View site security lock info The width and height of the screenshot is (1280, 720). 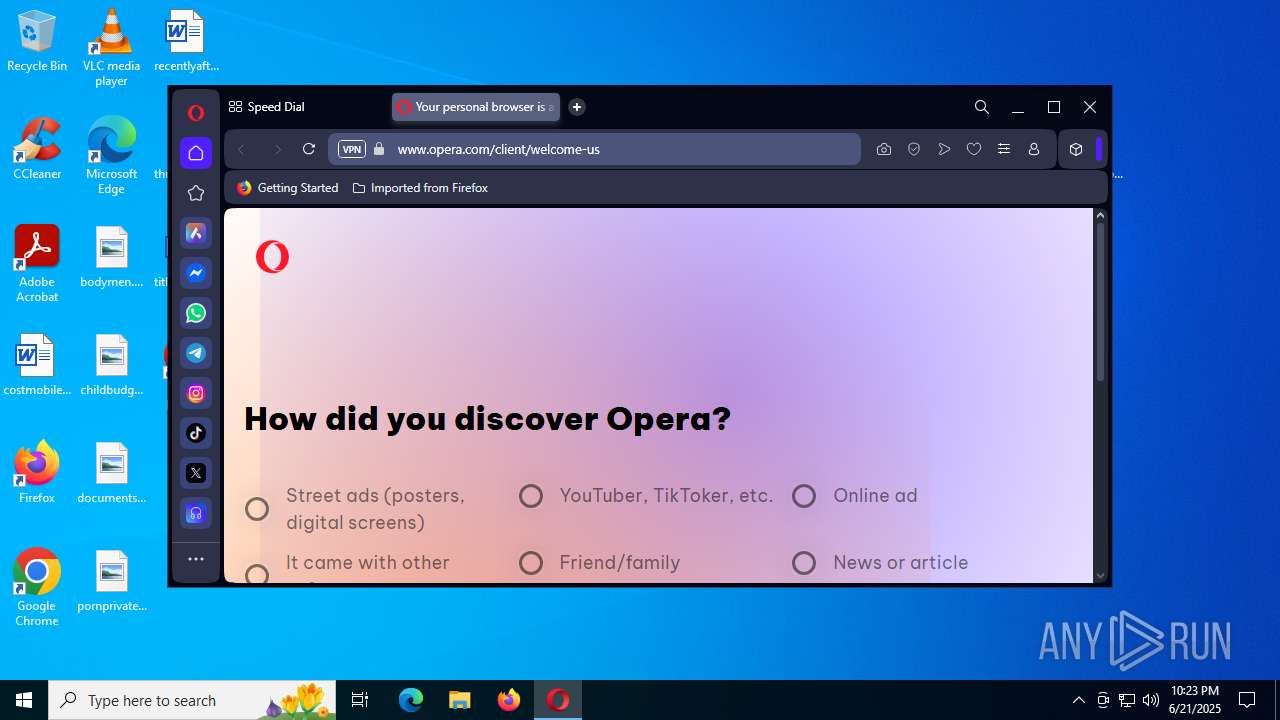(379, 149)
